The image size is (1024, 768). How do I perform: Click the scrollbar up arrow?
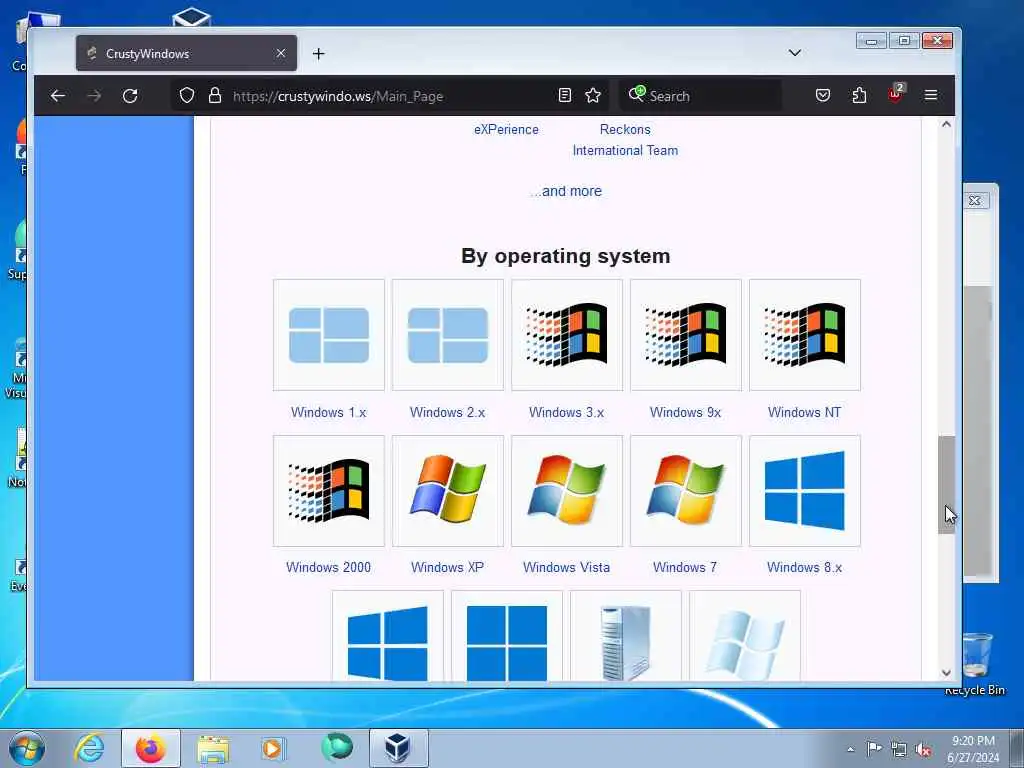point(946,124)
